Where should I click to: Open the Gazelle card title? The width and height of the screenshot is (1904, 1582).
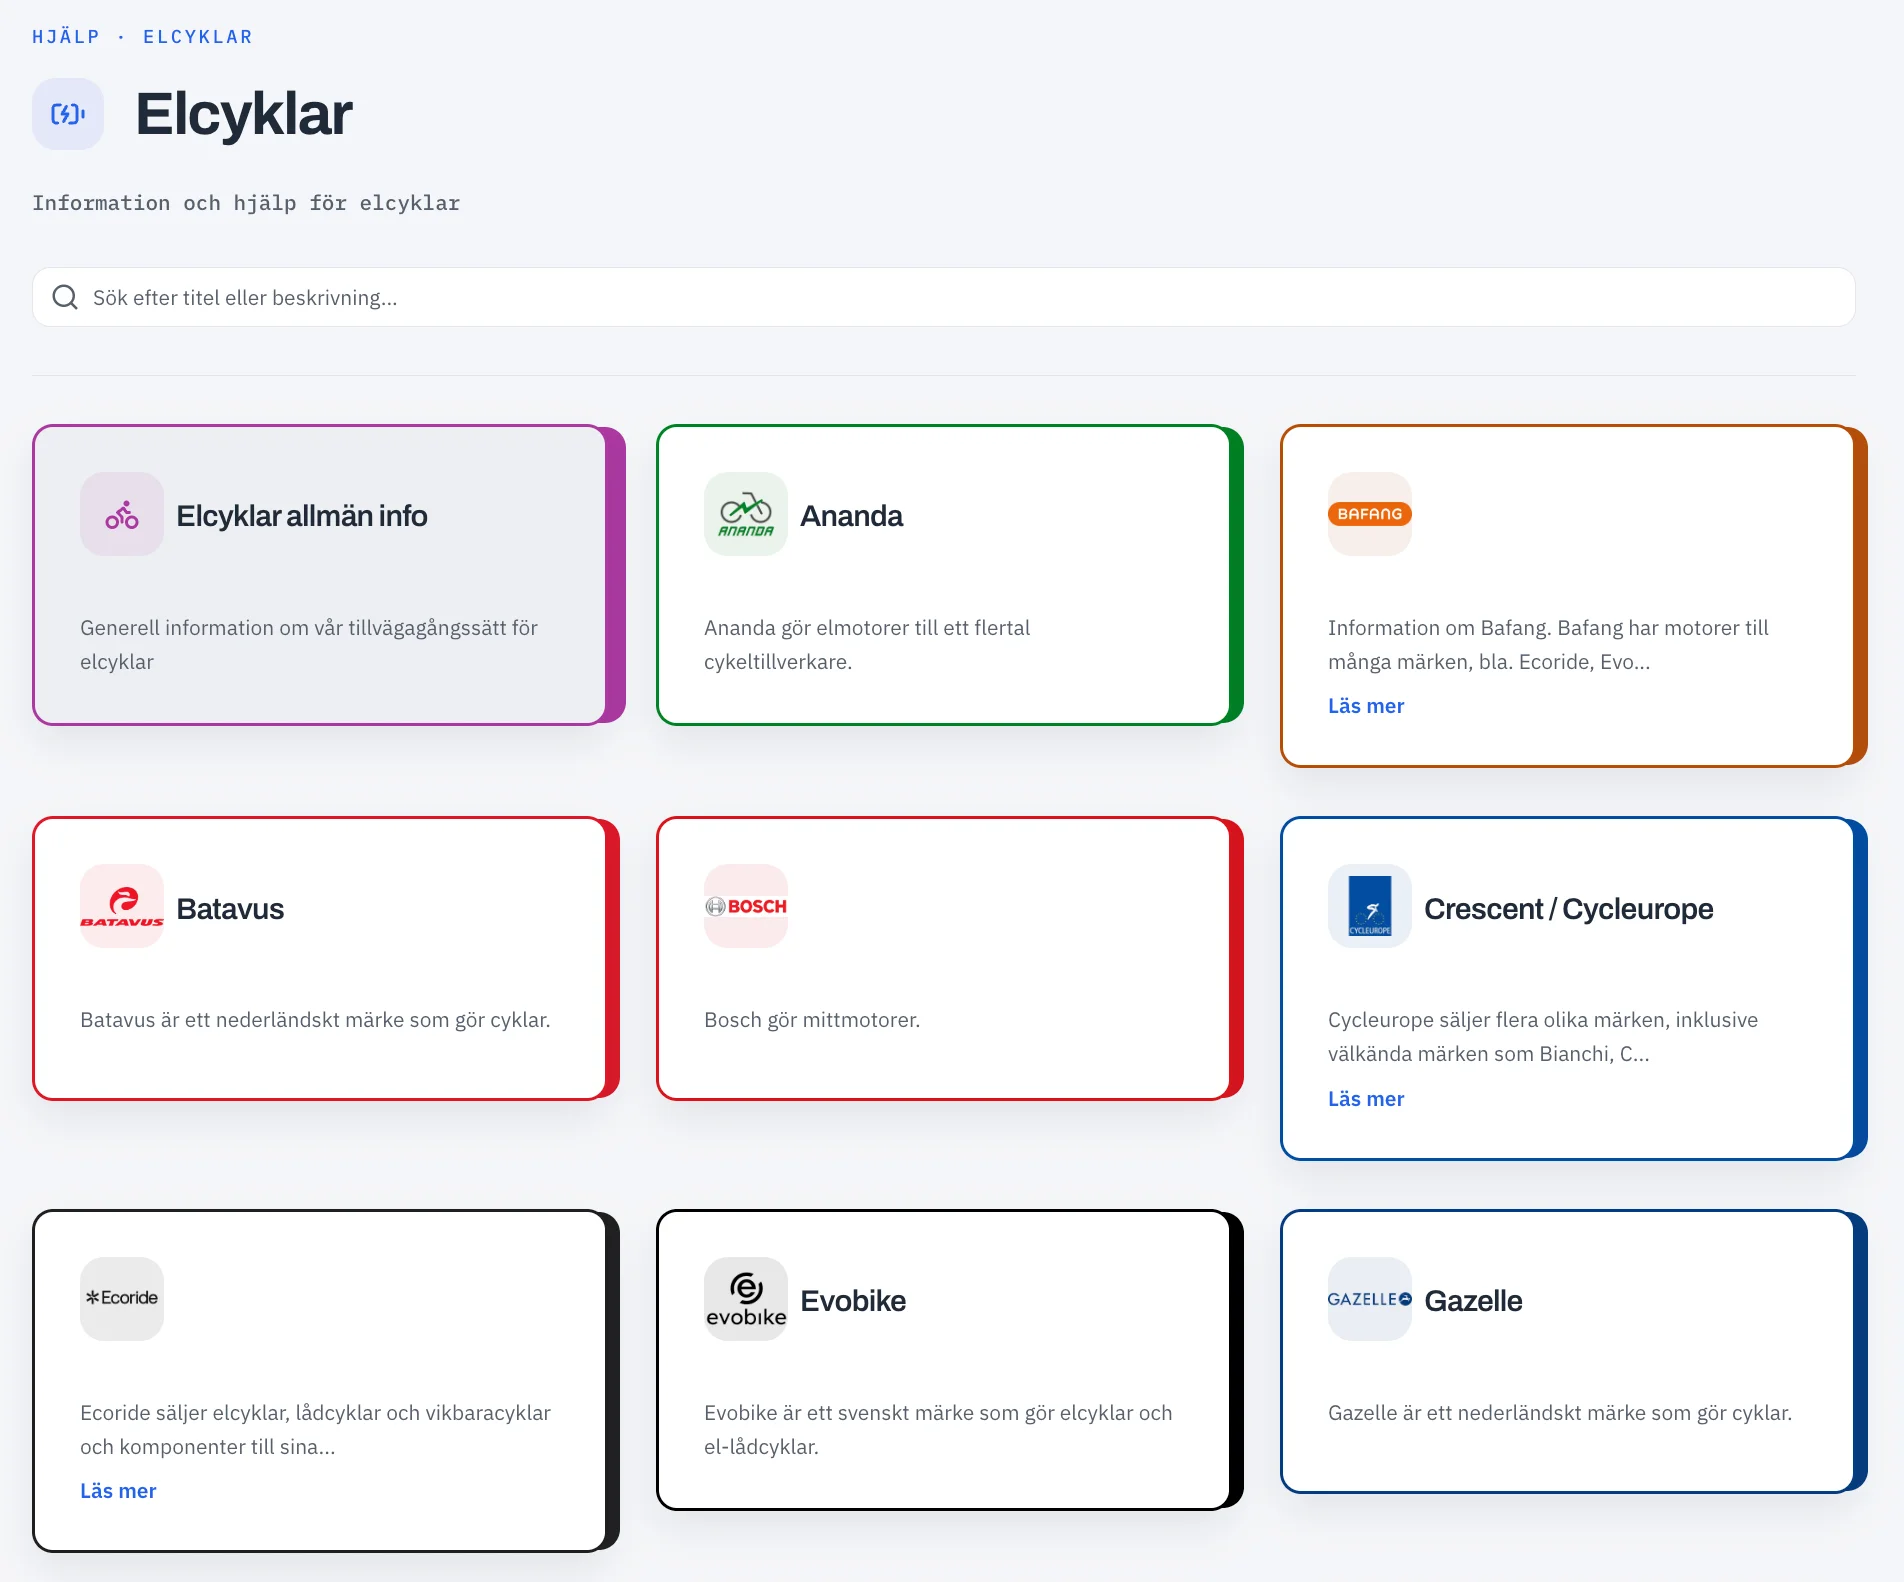(x=1473, y=1301)
